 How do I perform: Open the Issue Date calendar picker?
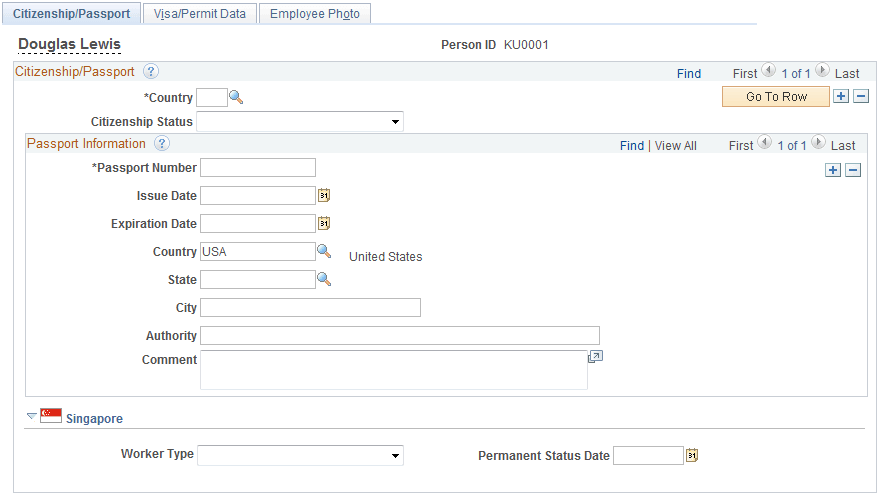(324, 196)
